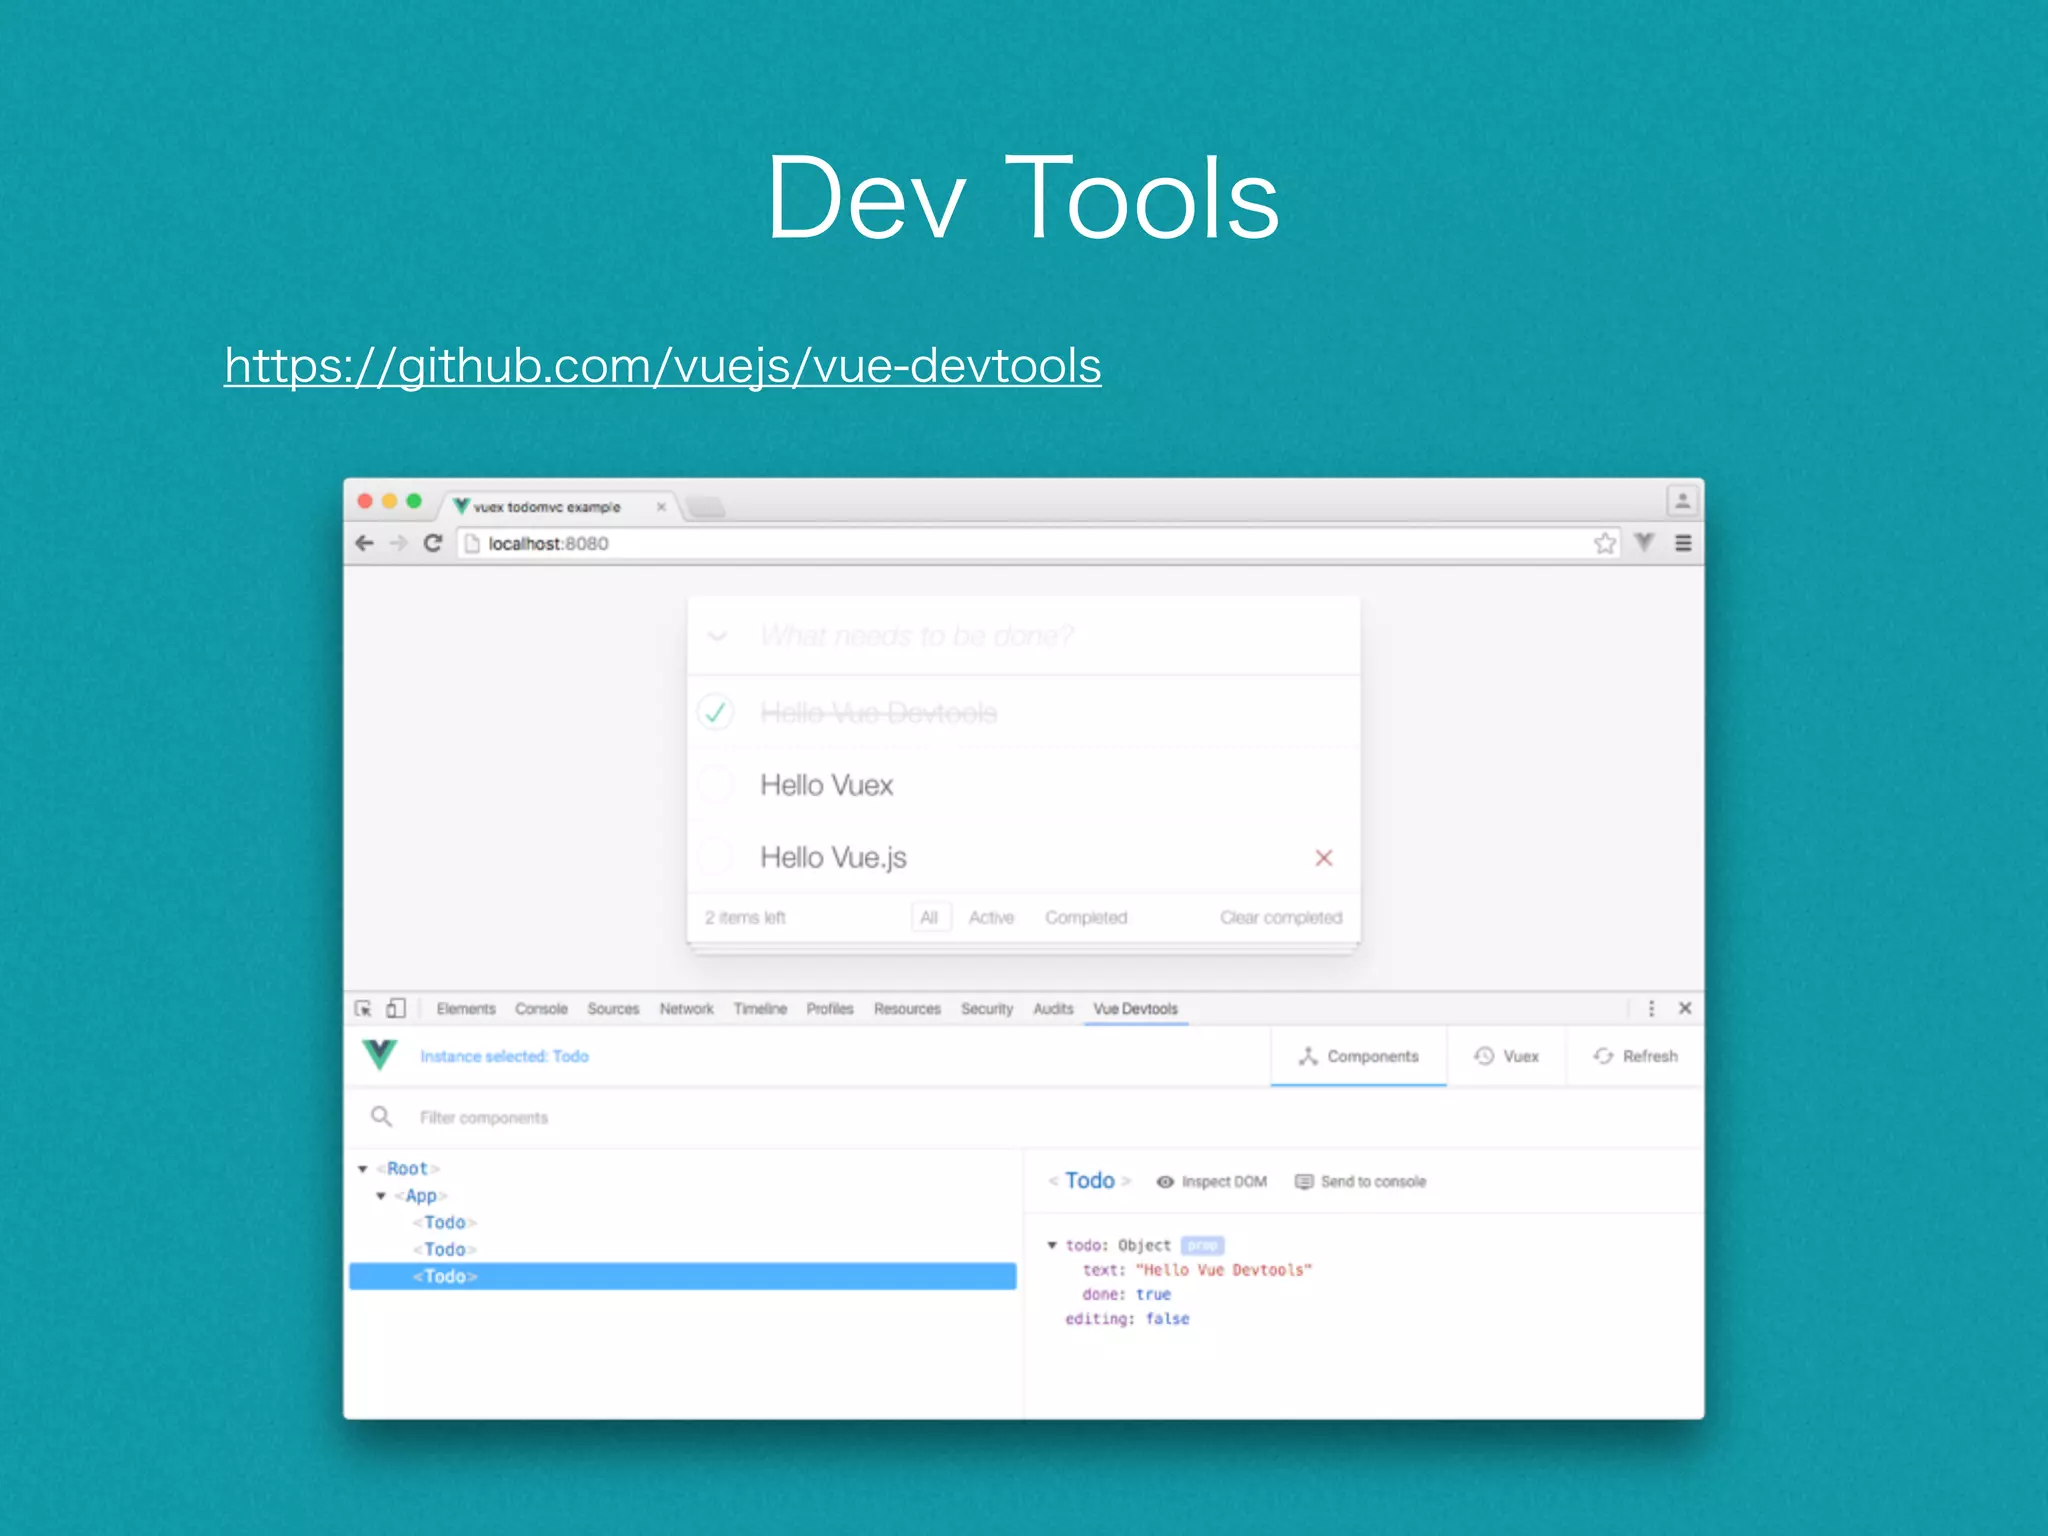2048x1536 pixels.
Task: Toggle all todos with chevron arrow
Action: (x=717, y=636)
